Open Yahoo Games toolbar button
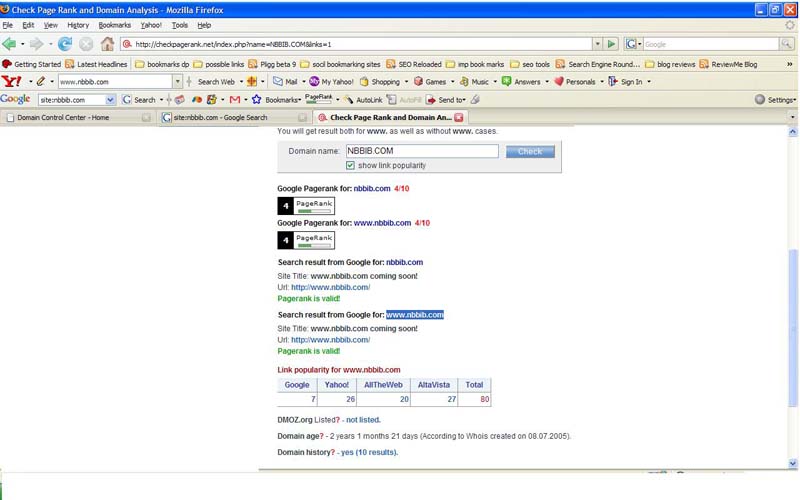The width and height of the screenshot is (800, 500). tap(430, 82)
